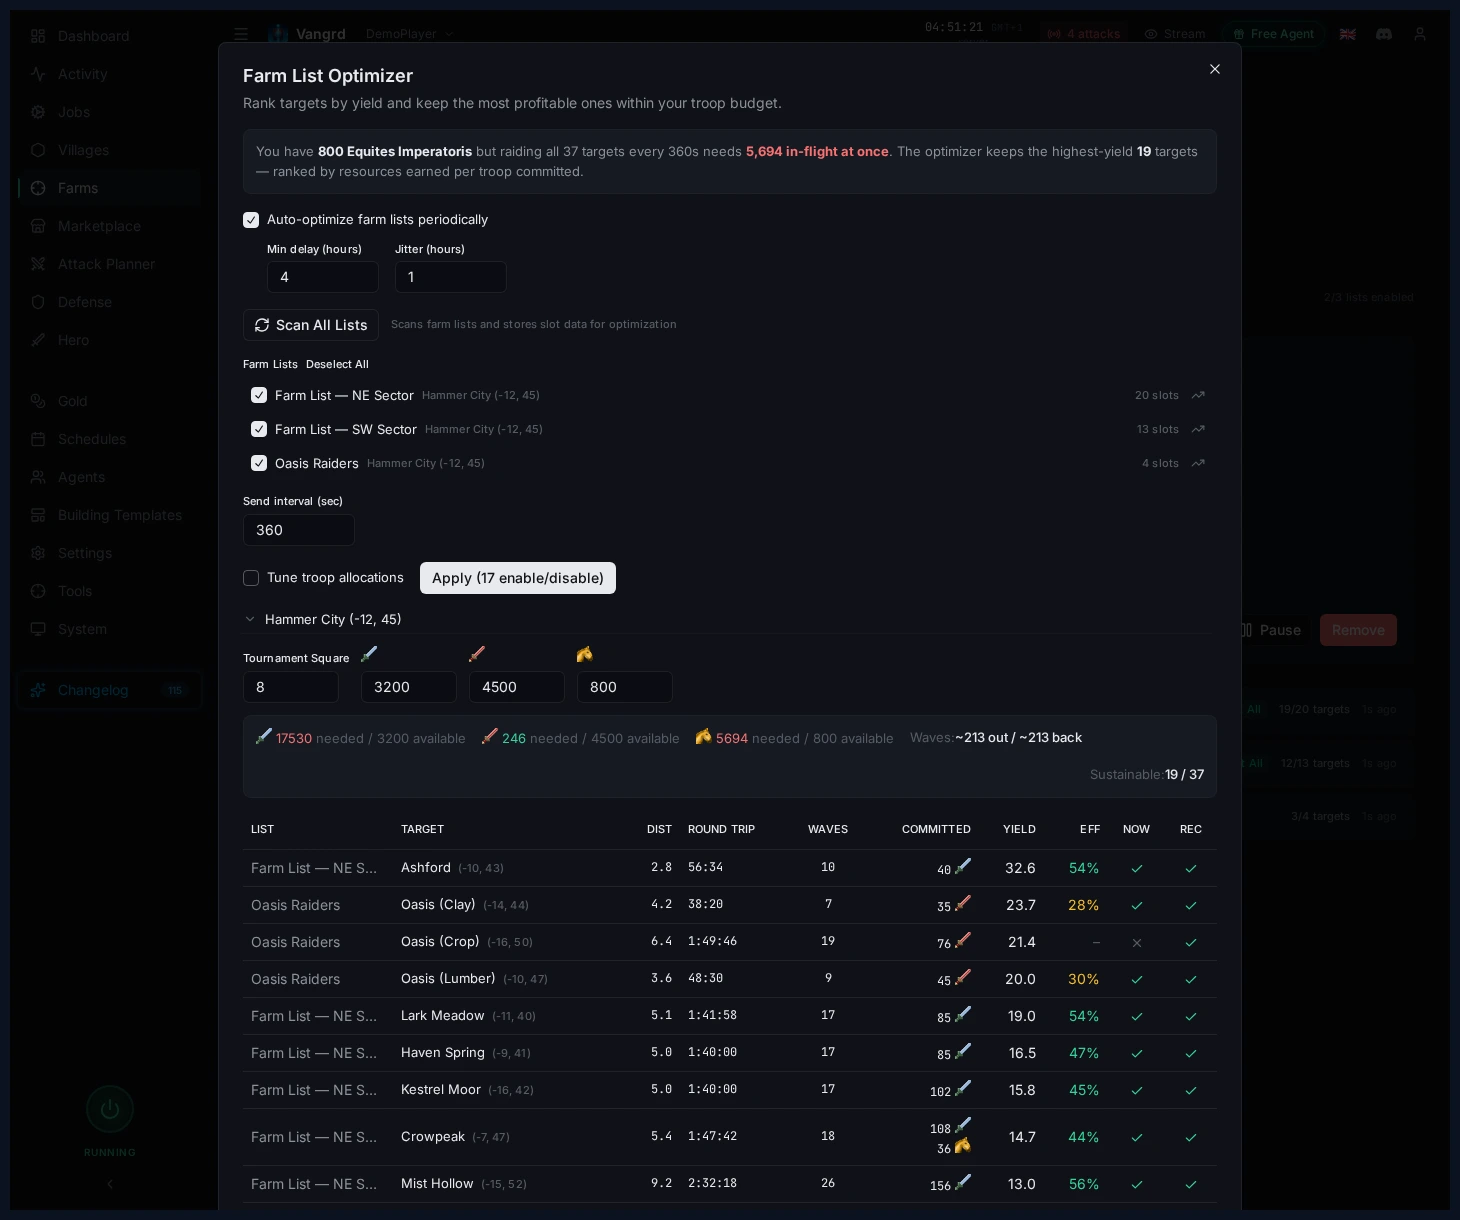Disable auto-optimize farm lists periodically
The width and height of the screenshot is (1460, 1220).
pos(251,219)
